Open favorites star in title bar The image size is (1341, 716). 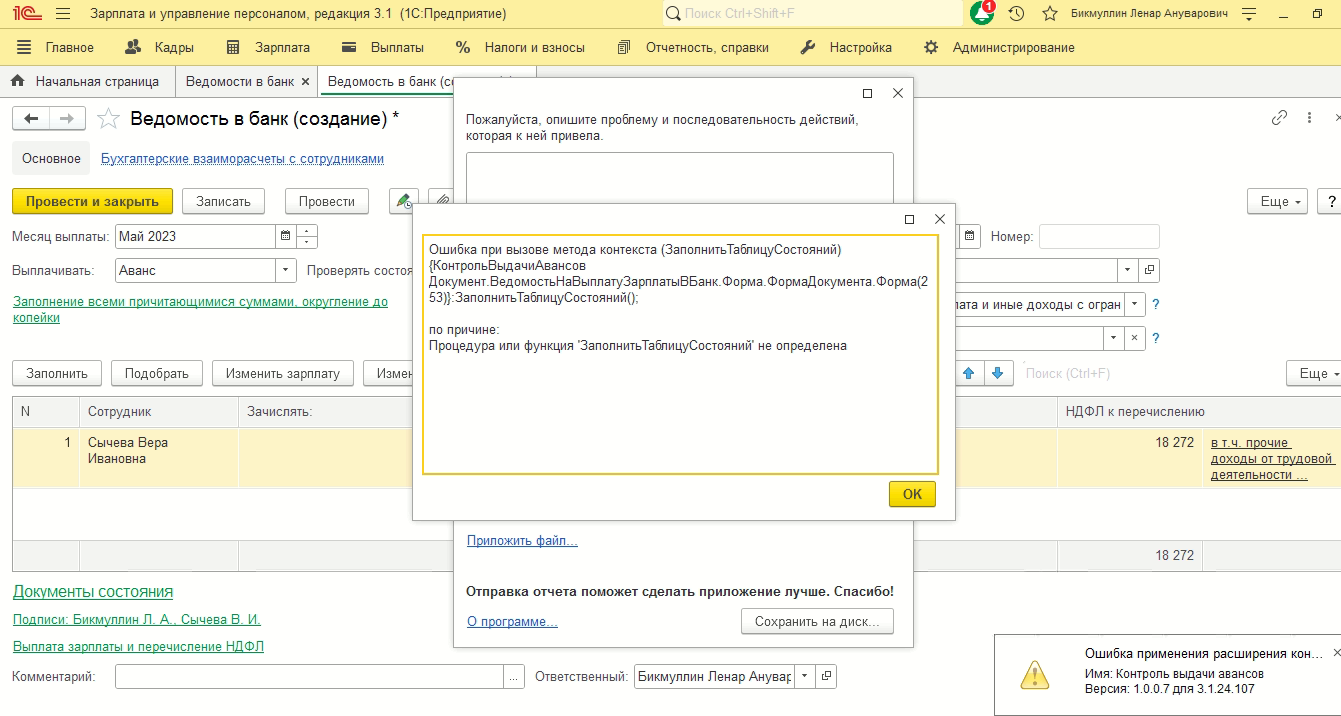[x=1050, y=14]
